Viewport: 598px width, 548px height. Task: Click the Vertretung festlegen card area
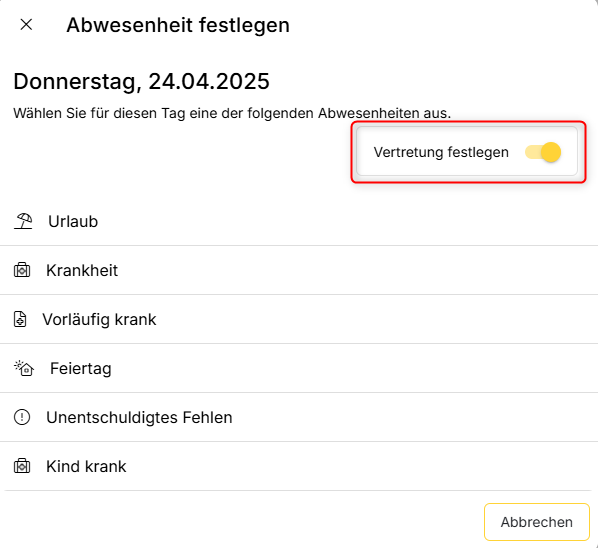[x=467, y=151]
